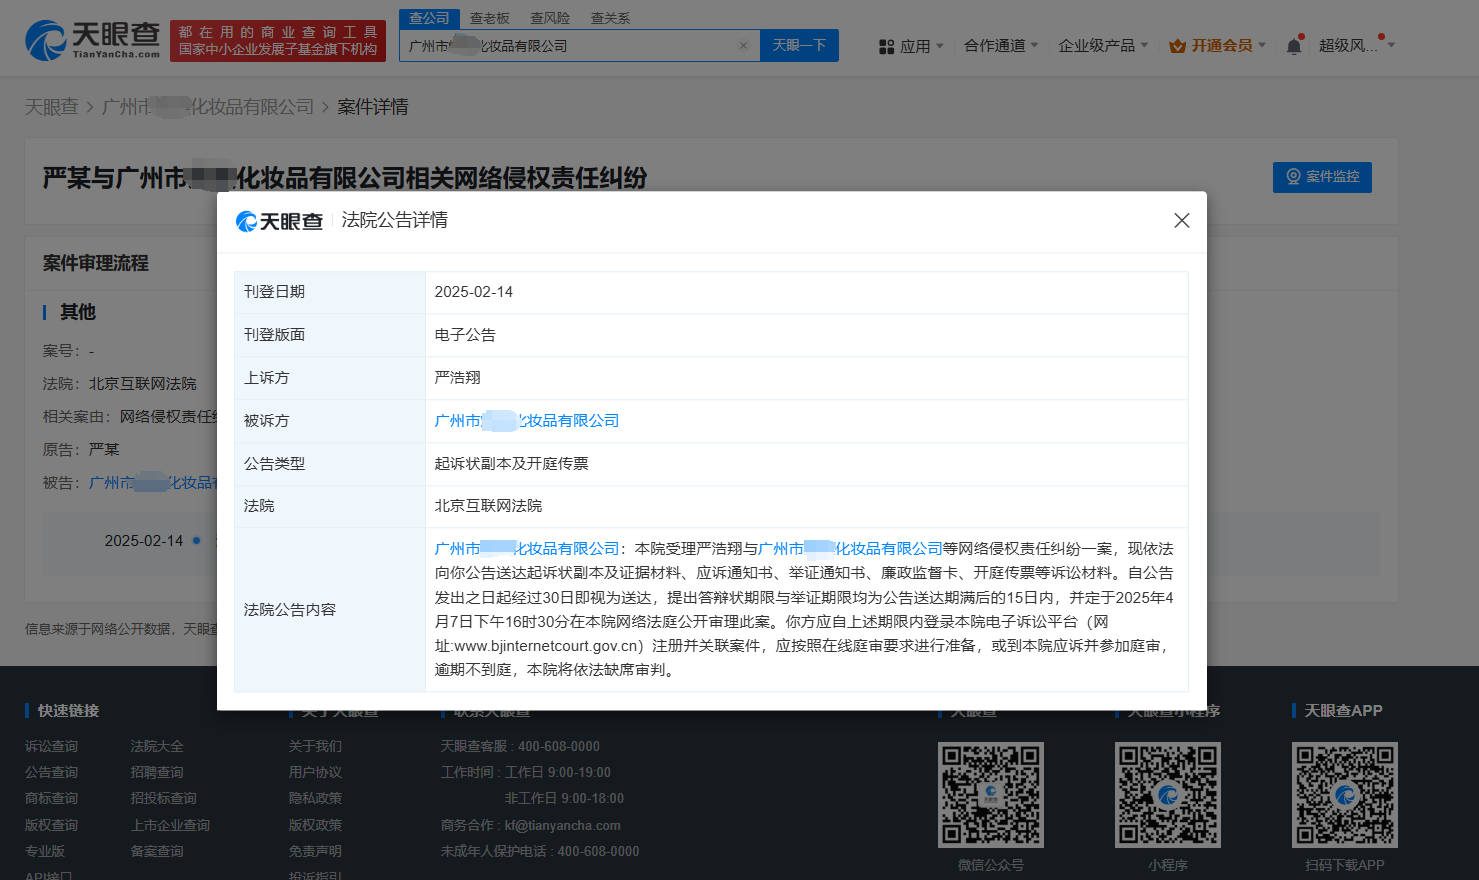1479x880 pixels.
Task: Open 备案查询 footer link
Action: [157, 851]
